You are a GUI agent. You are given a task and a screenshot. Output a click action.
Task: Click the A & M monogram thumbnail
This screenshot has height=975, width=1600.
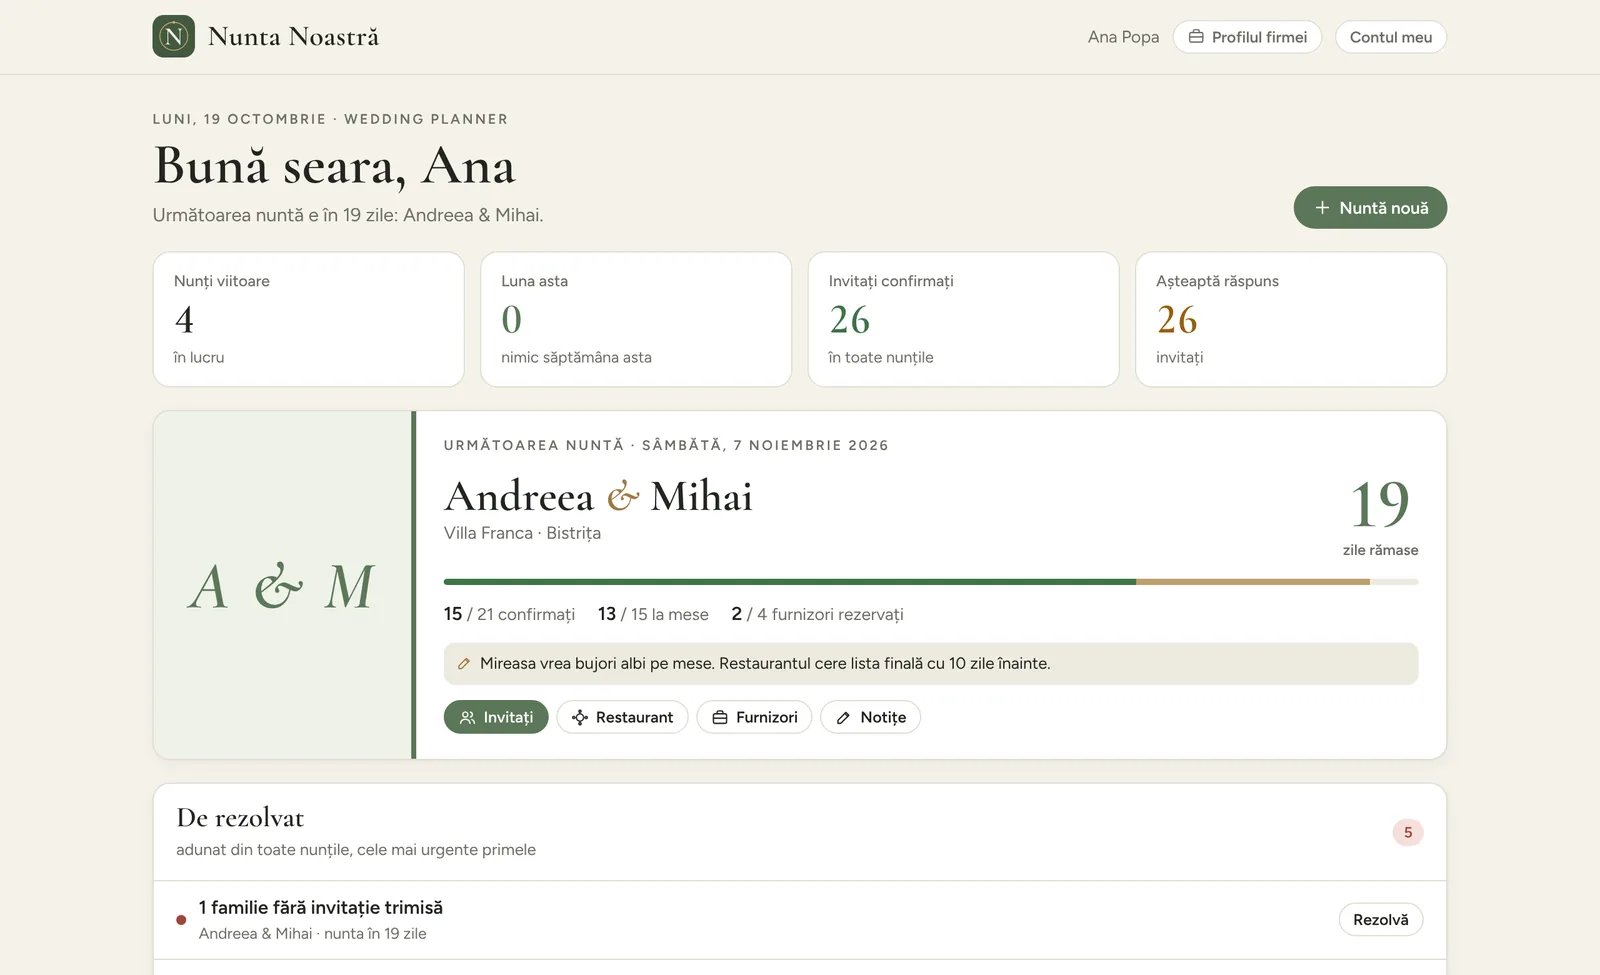coord(283,585)
